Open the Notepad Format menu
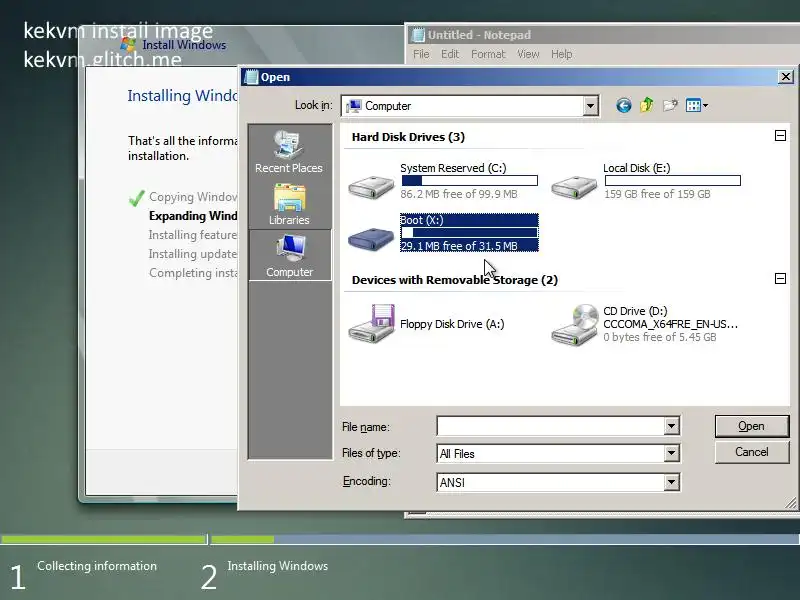 pos(488,54)
